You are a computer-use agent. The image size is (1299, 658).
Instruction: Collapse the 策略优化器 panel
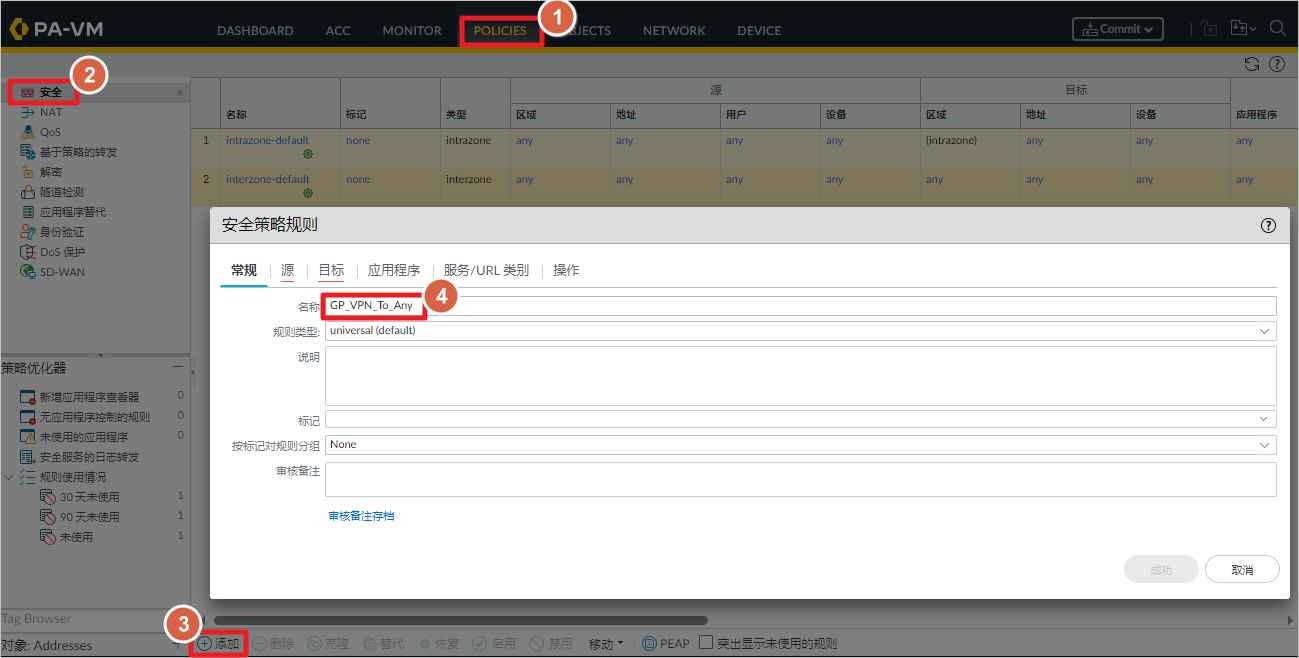coord(177,368)
